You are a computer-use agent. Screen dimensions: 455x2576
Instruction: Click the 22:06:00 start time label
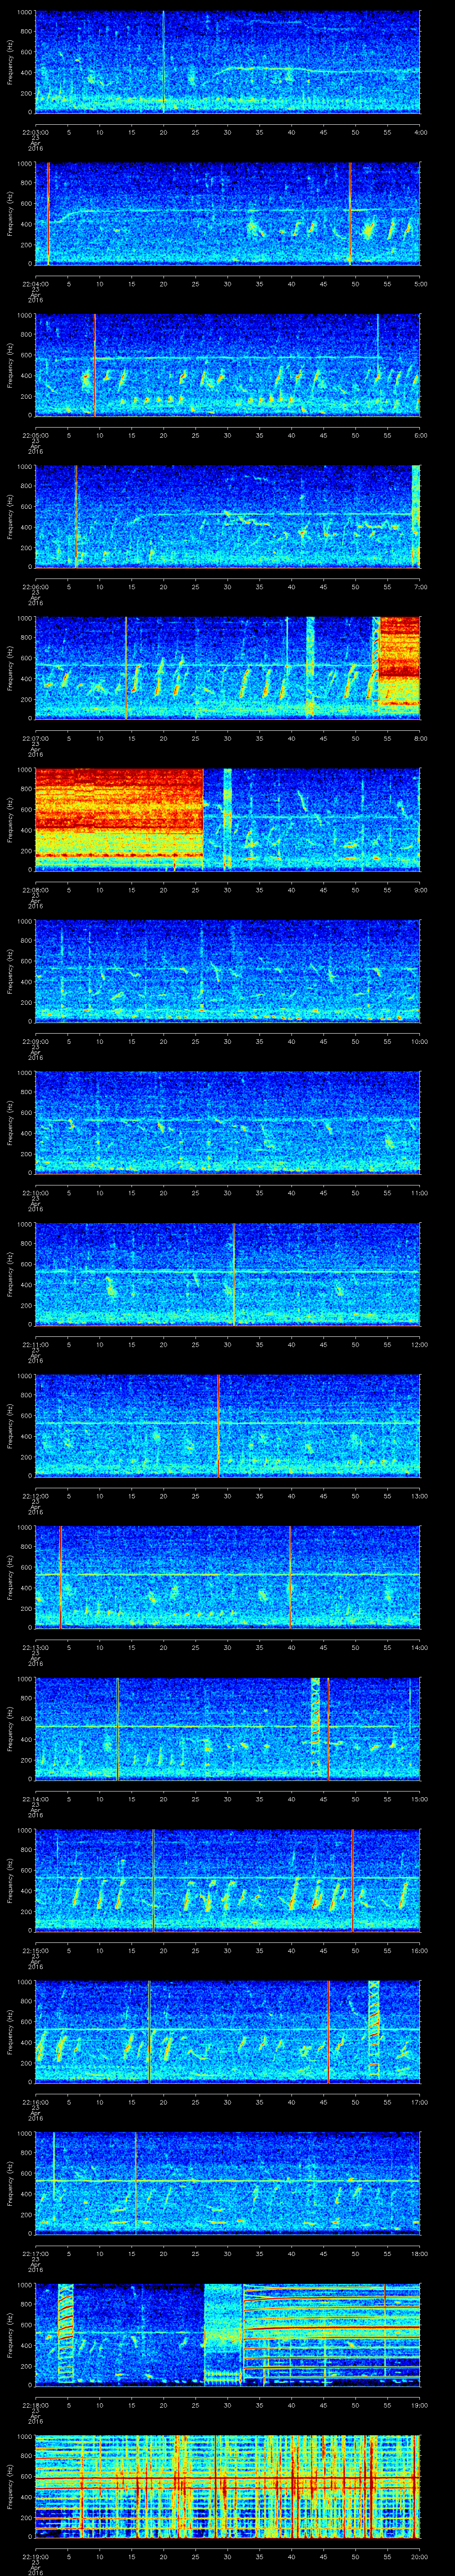35,587
